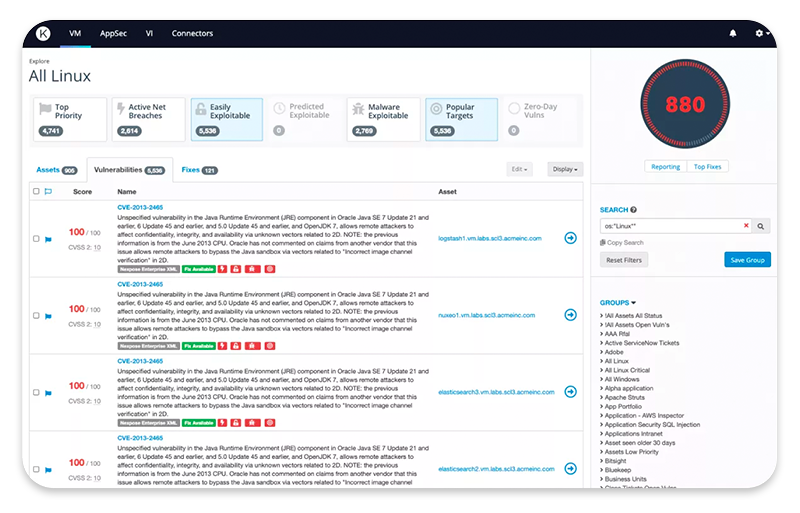800x513 pixels.
Task: Toggle the Easily Exploitable filter card
Action: pyautogui.click(x=227, y=119)
